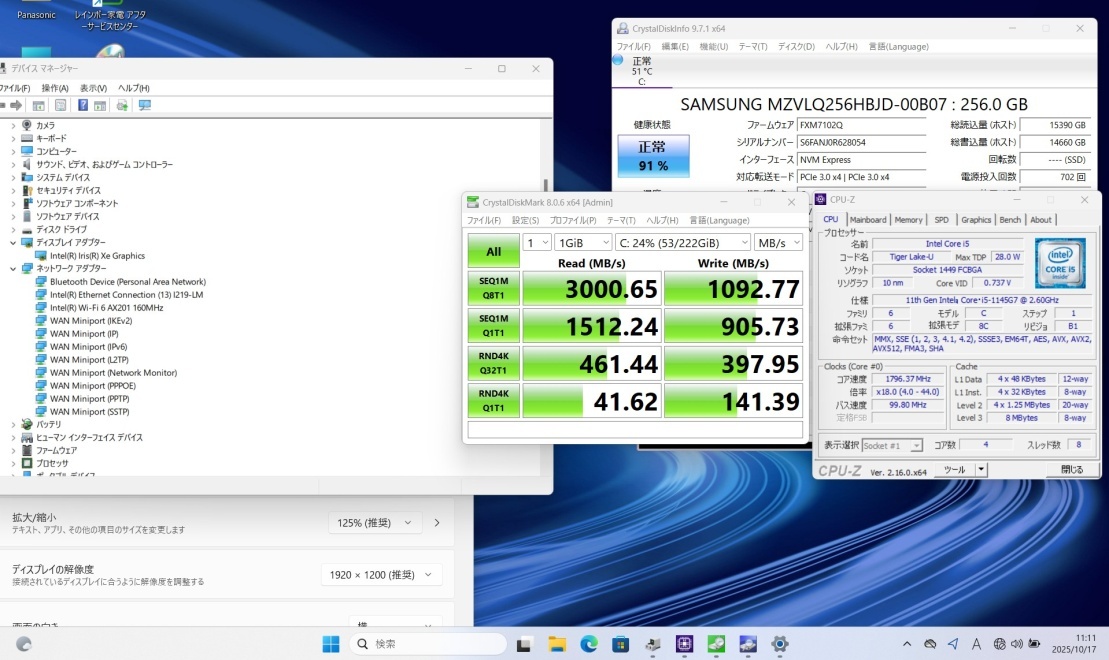The image size is (1109, 660).
Task: Switch to the Mainboard tab in CPU-Z
Action: tap(867, 220)
